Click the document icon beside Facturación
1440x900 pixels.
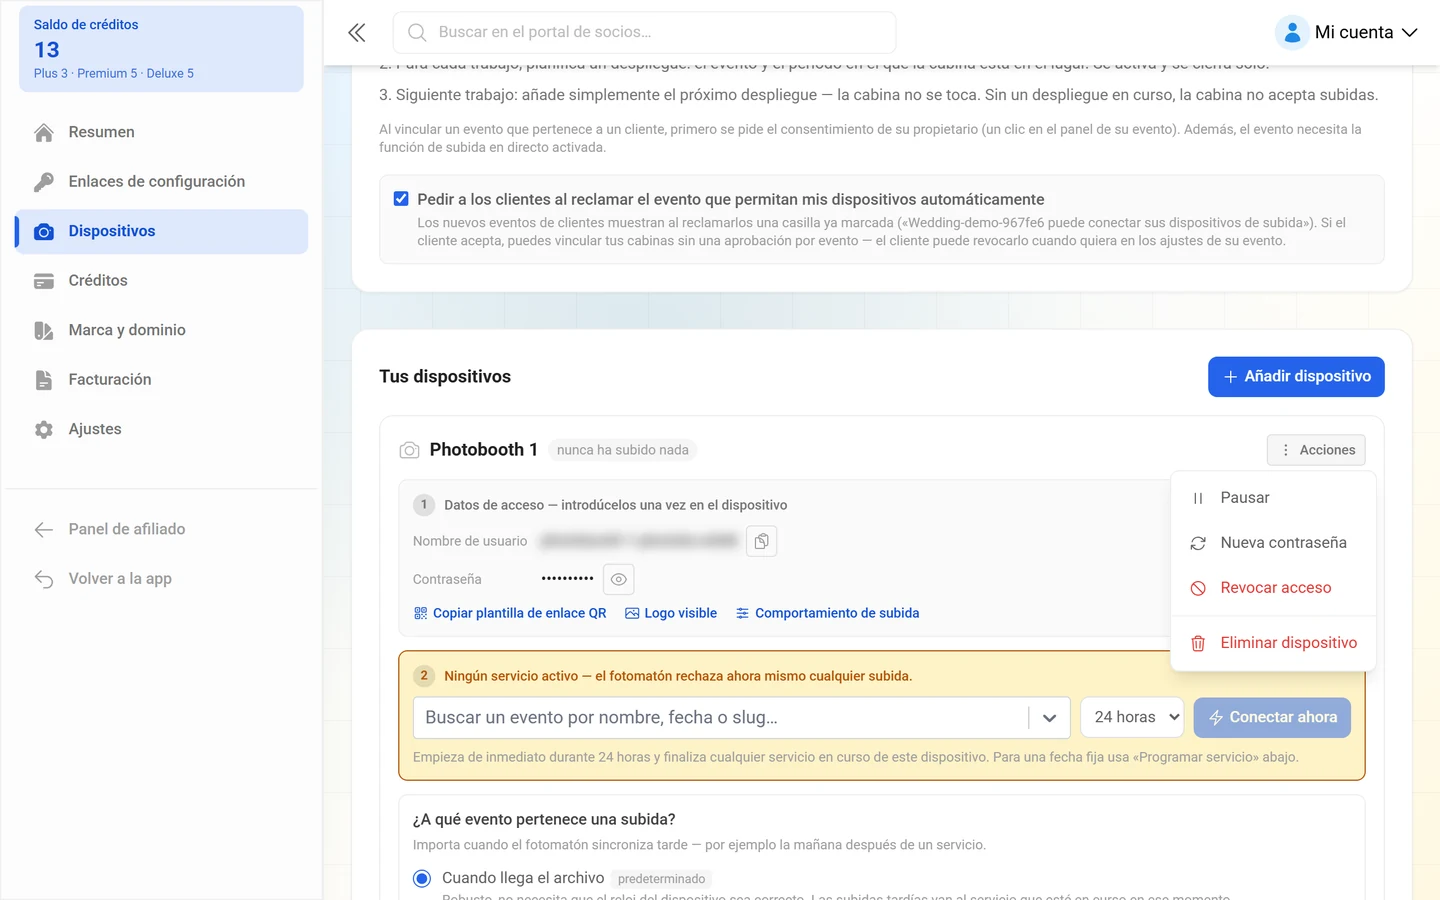[x=44, y=380]
